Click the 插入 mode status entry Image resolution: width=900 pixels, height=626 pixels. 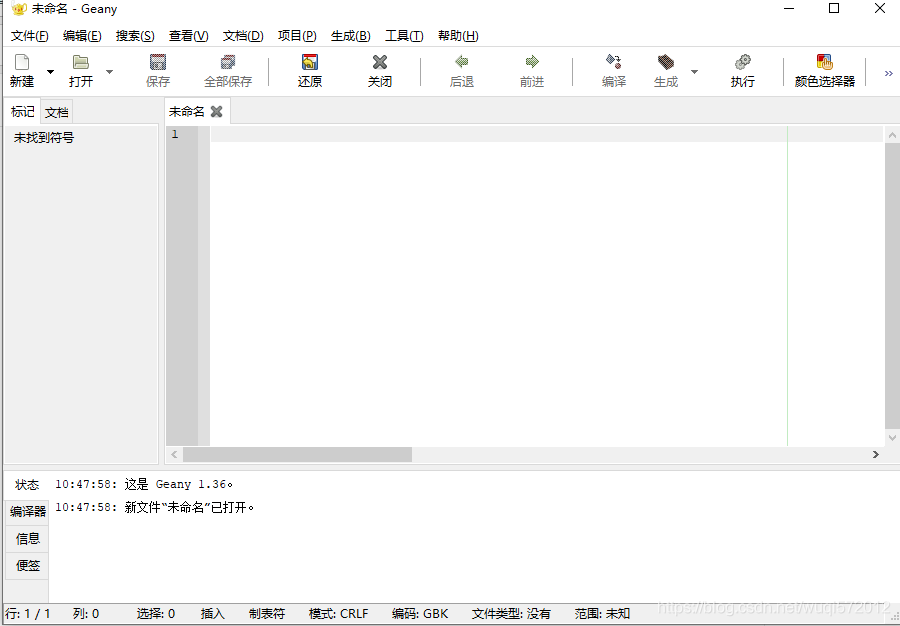tap(212, 614)
